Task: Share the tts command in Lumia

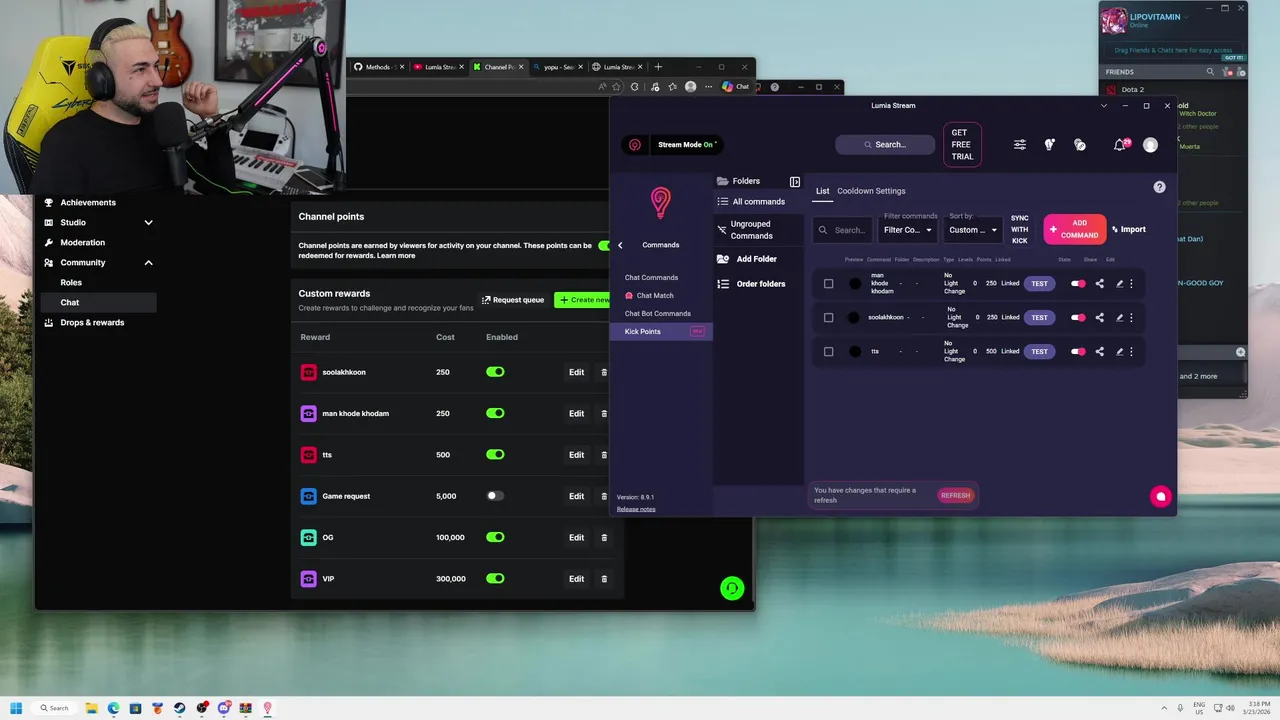Action: (x=1099, y=352)
